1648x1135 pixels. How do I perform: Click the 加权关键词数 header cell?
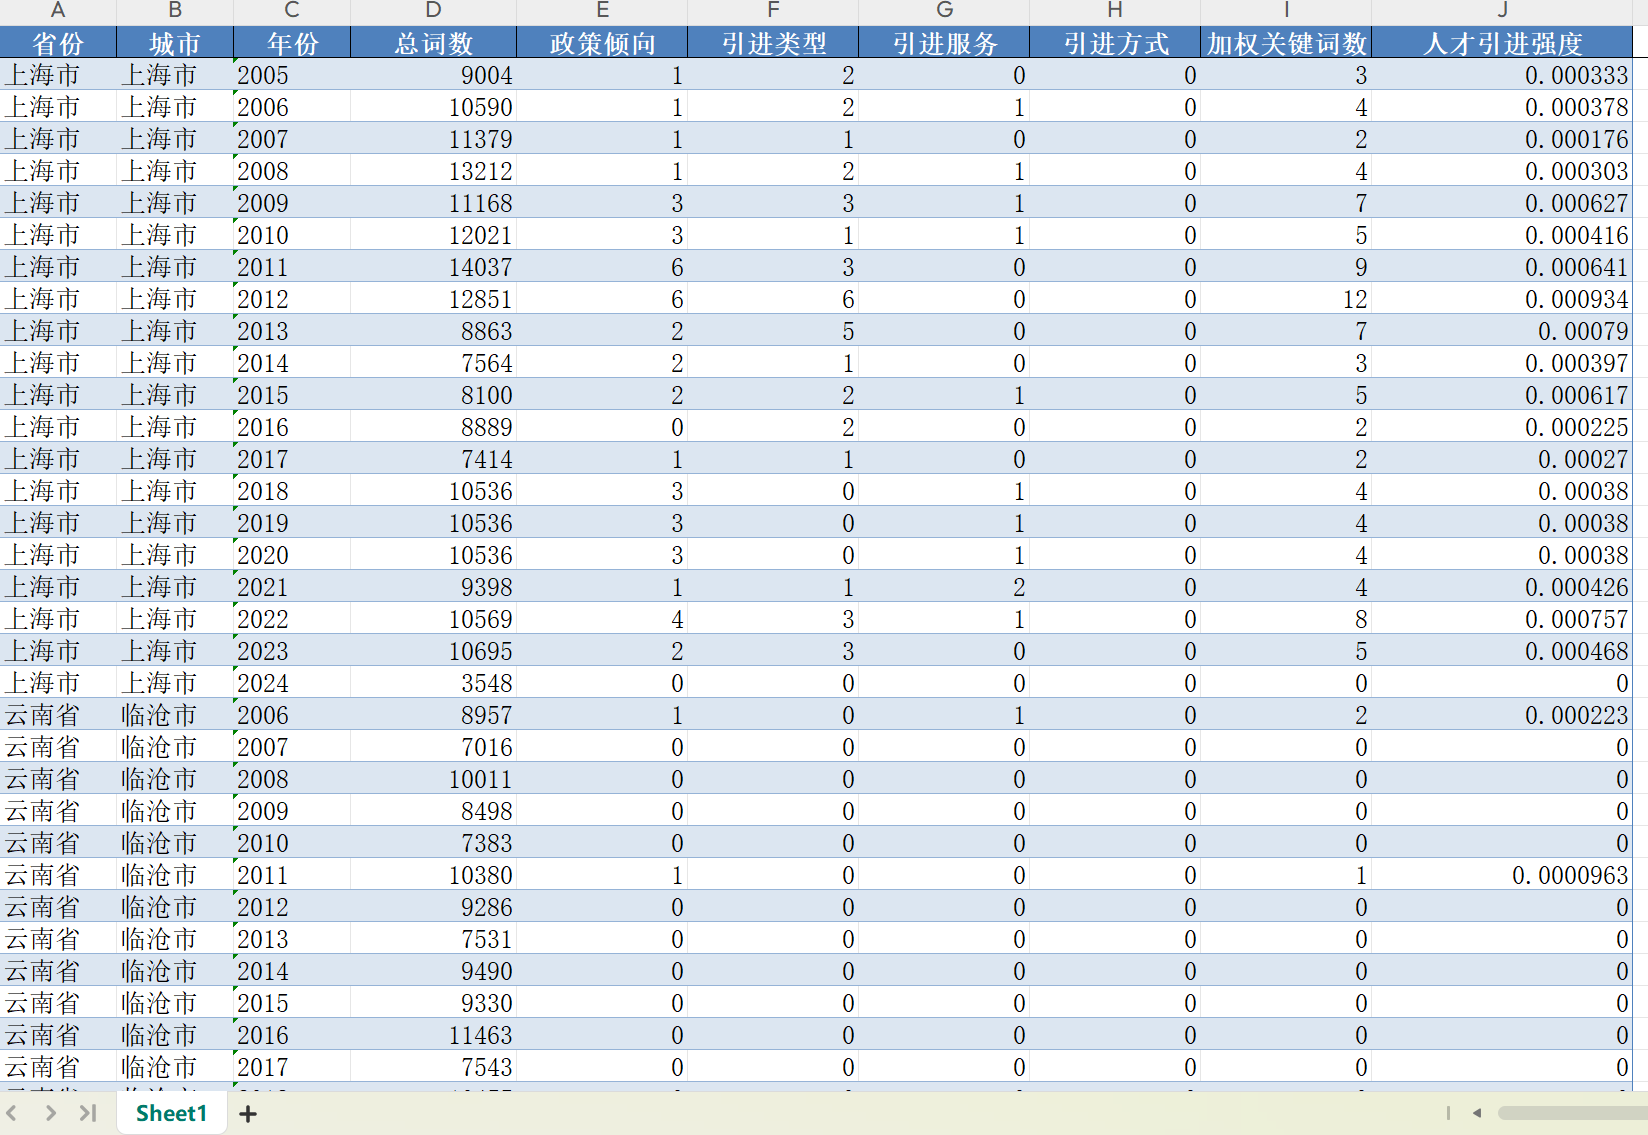[x=1286, y=44]
